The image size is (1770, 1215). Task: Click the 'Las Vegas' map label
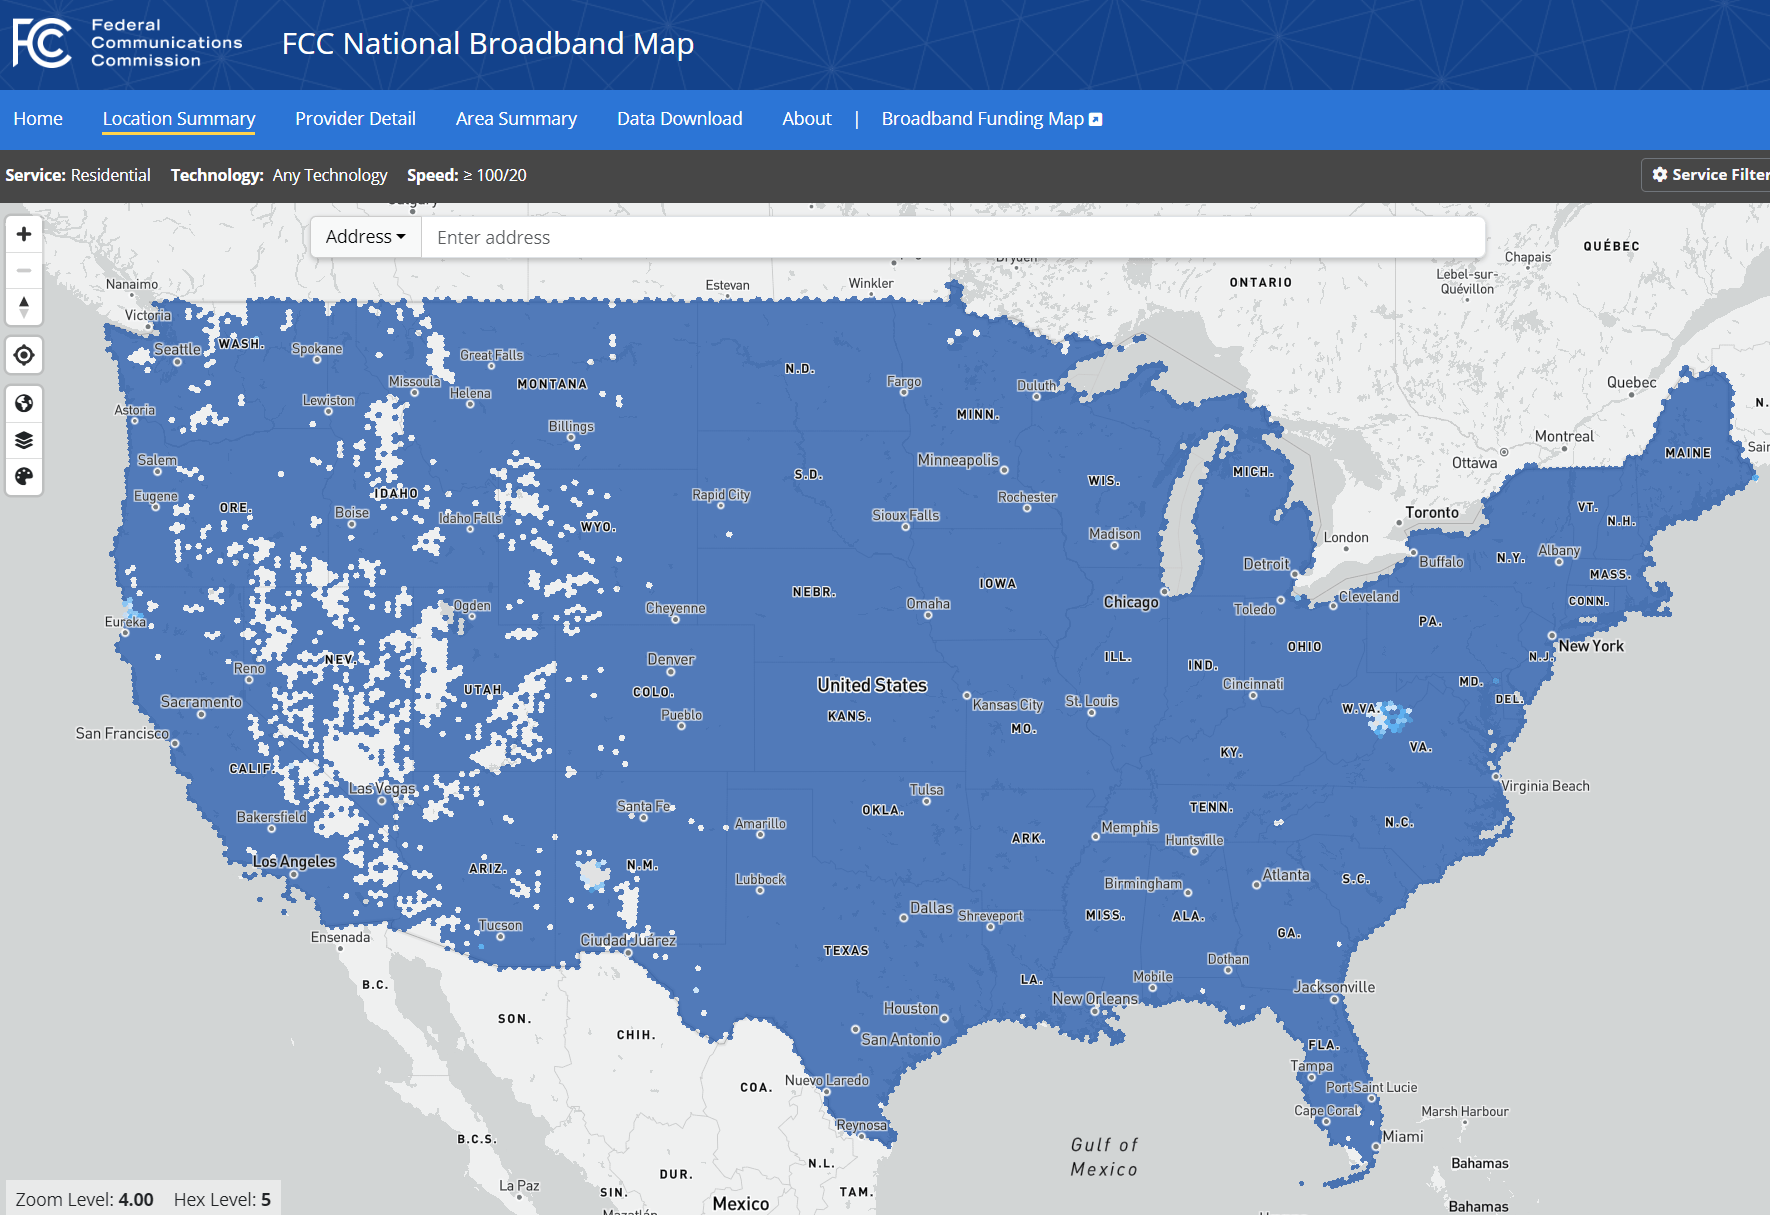coord(382,788)
